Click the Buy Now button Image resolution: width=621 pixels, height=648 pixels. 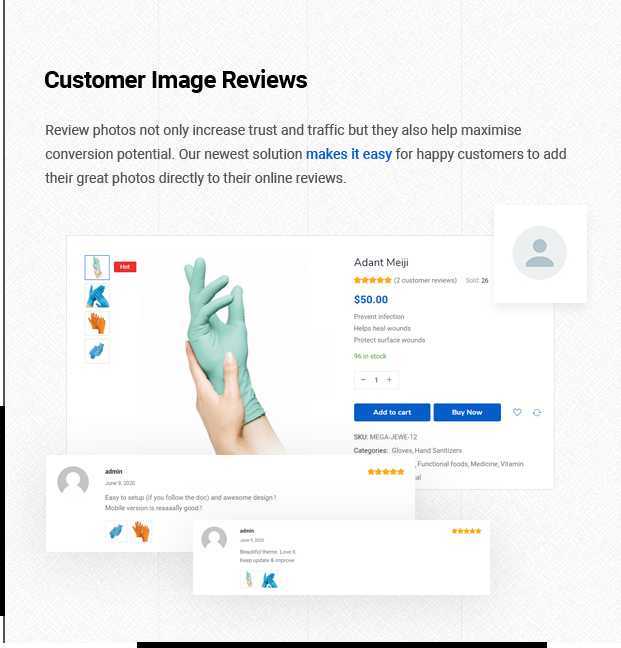pos(467,412)
